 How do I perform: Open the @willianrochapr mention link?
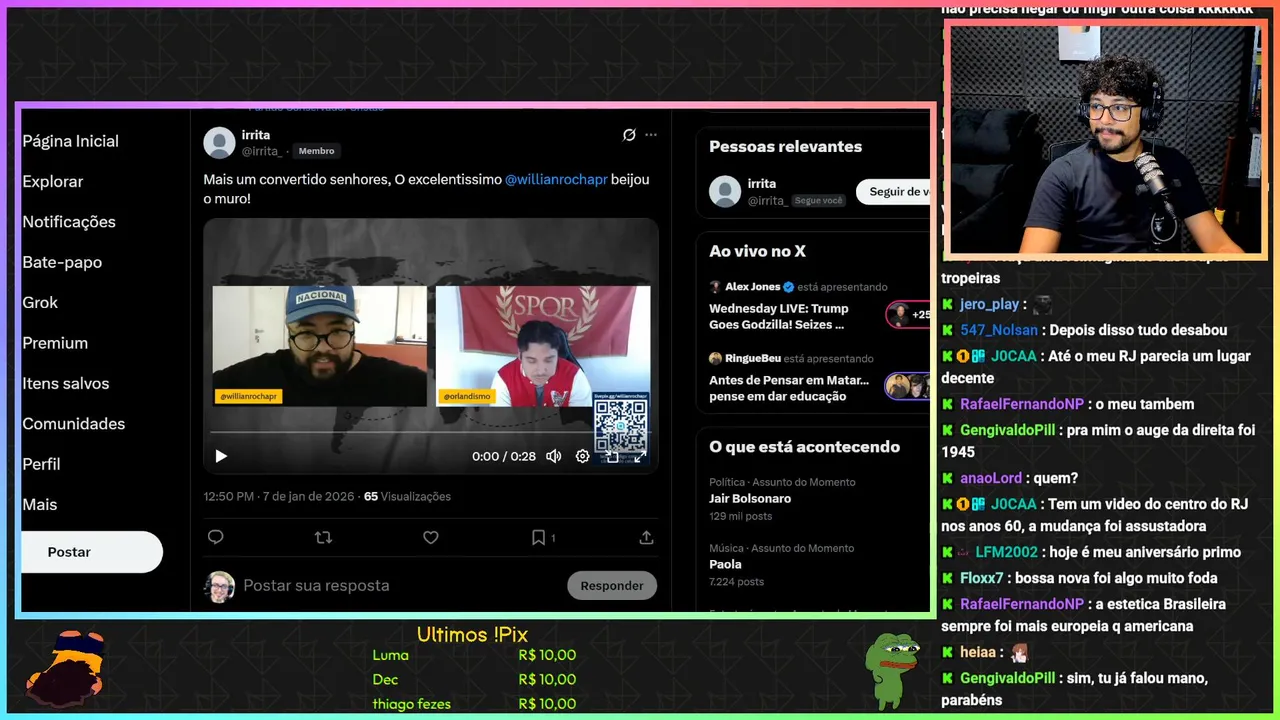[x=556, y=179]
